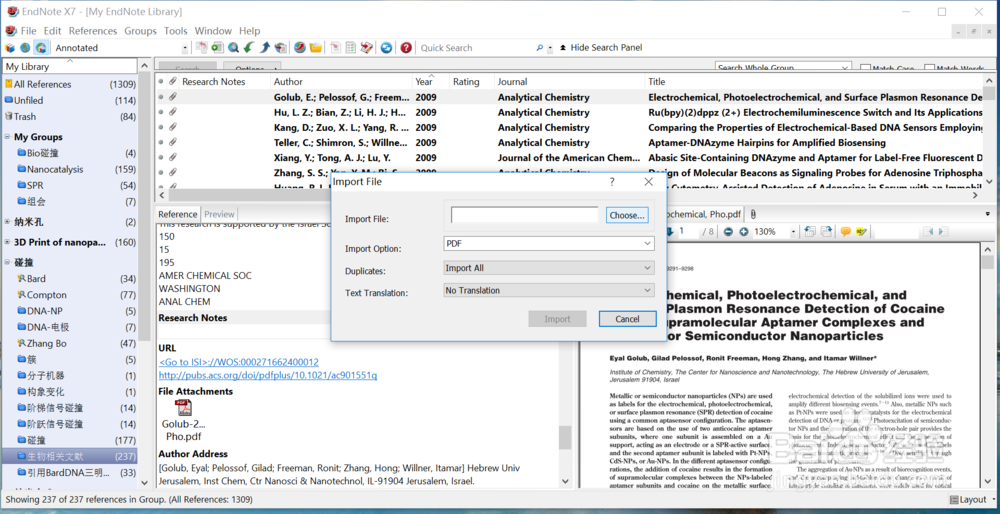1000x514 pixels.
Task: Click the green Import arrow icon
Action: coord(249,48)
